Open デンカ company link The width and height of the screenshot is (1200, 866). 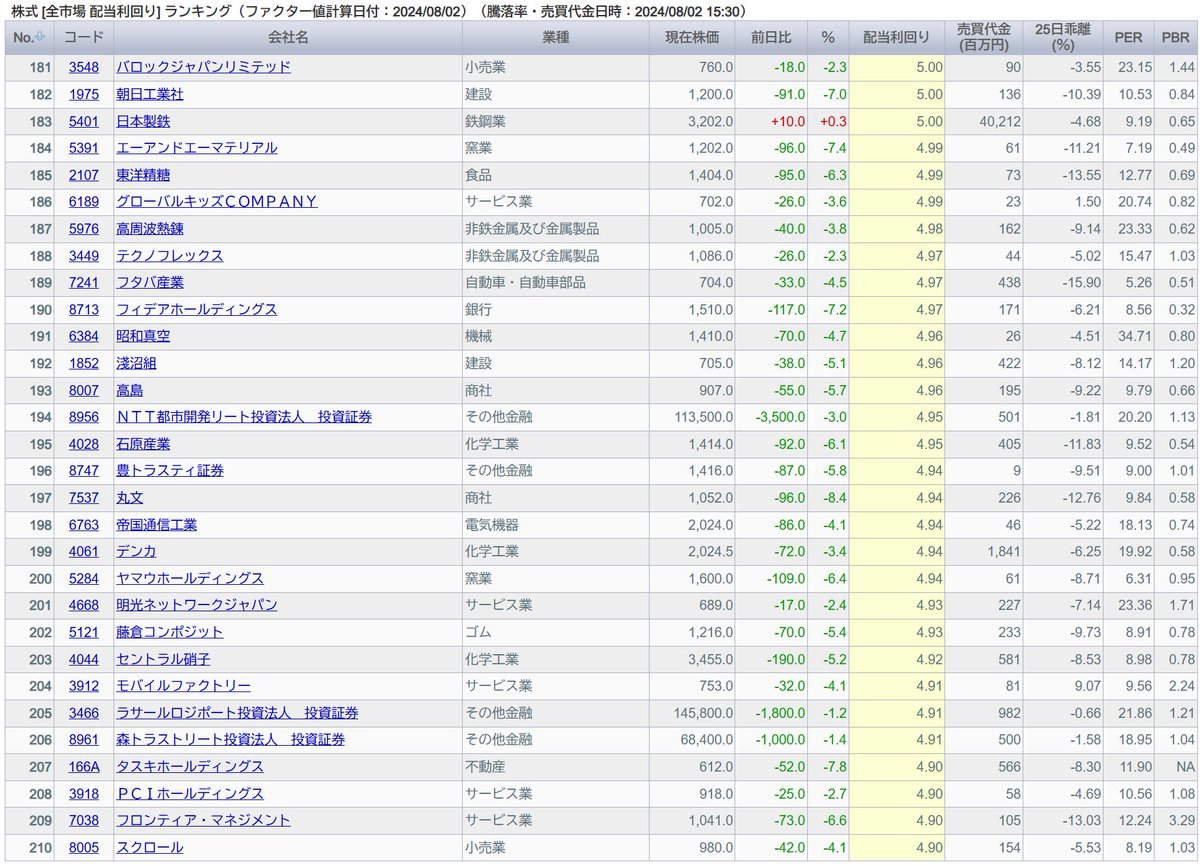[136, 552]
